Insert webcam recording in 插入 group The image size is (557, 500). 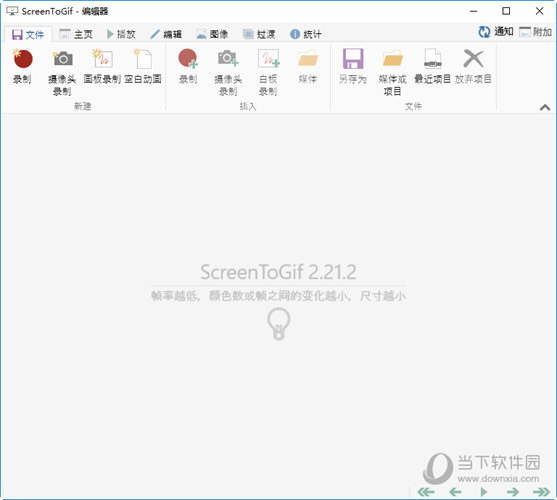pos(228,72)
